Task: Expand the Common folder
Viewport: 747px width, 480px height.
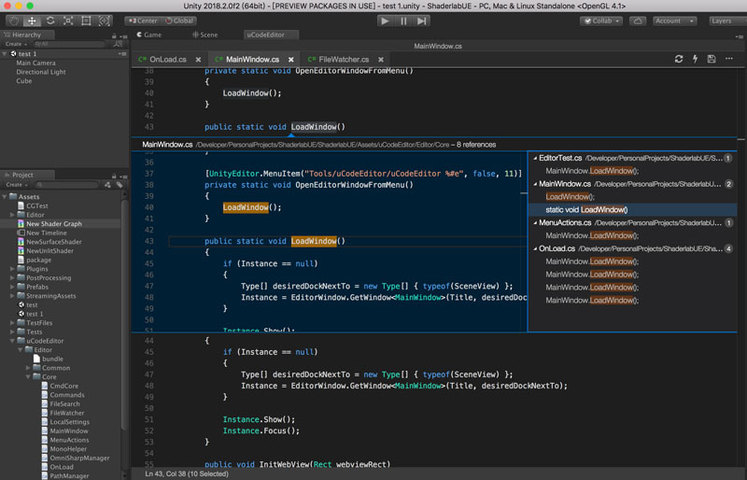Action: tap(28, 368)
